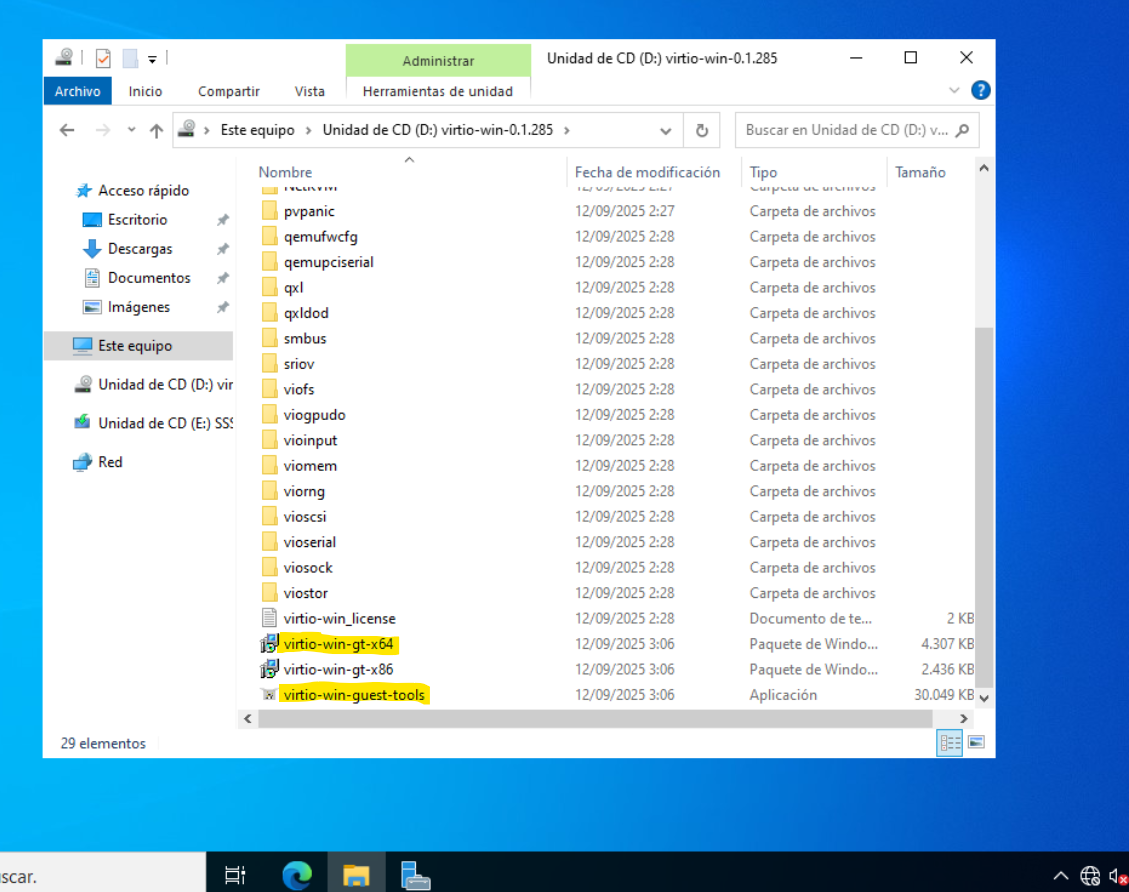Select the viosock folder
This screenshot has height=892, width=1129.
click(x=307, y=568)
